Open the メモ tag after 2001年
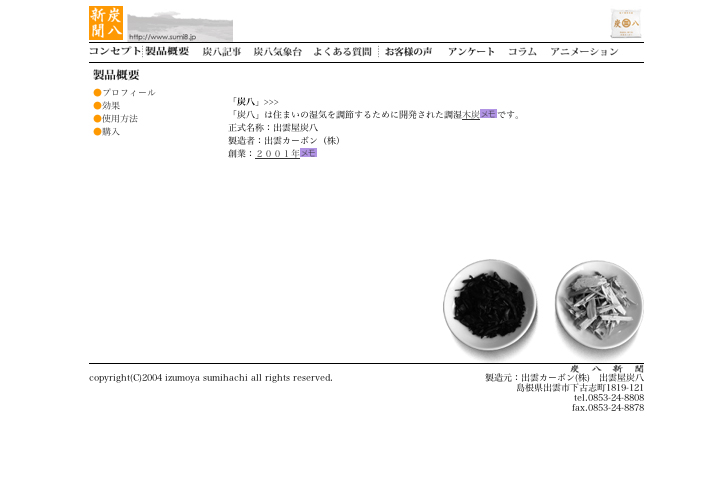Screen dimensions: 720x480 [x=308, y=153]
